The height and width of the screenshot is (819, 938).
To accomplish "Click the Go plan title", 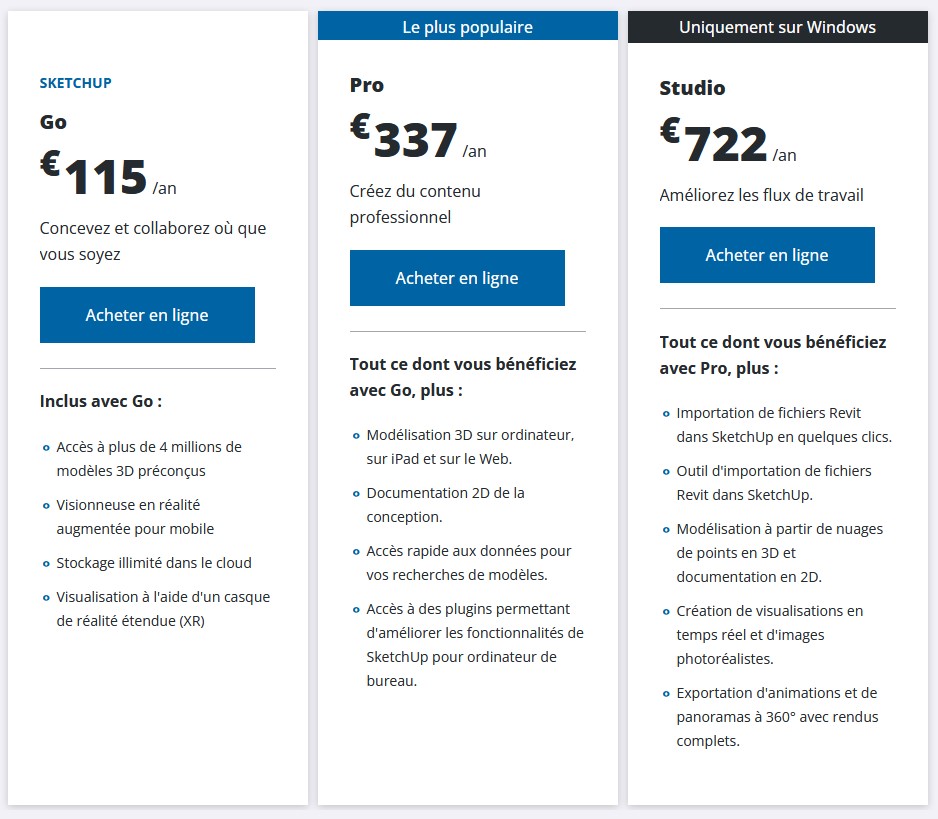I will click(53, 122).
